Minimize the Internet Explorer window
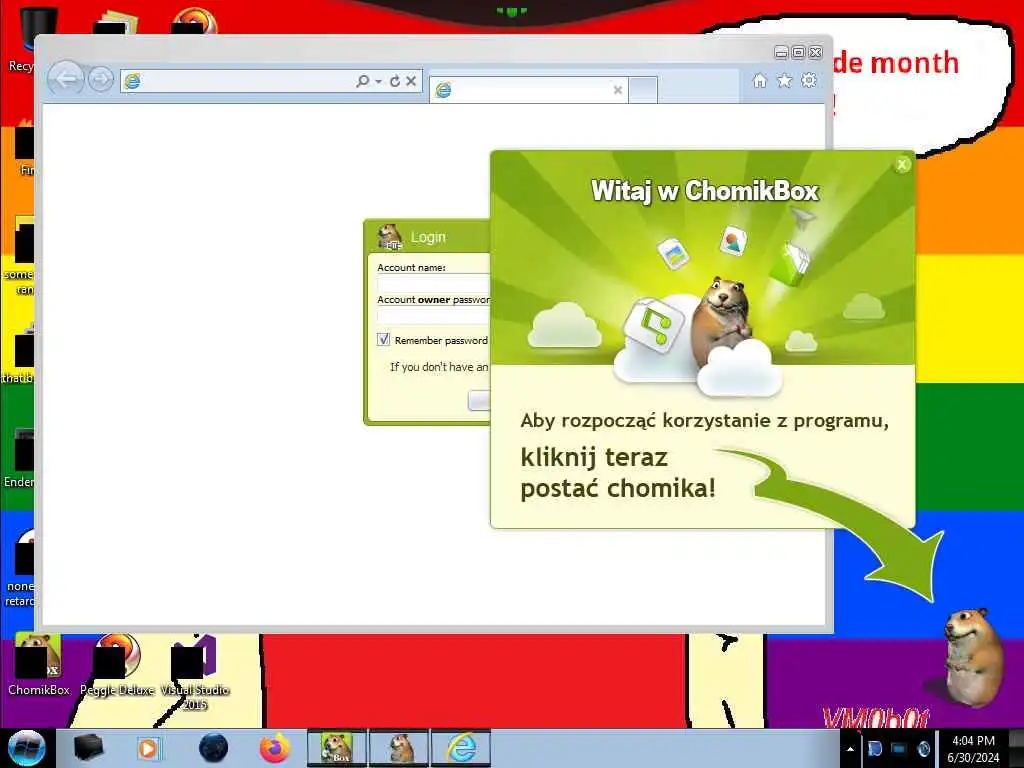1024x768 pixels. [781, 52]
